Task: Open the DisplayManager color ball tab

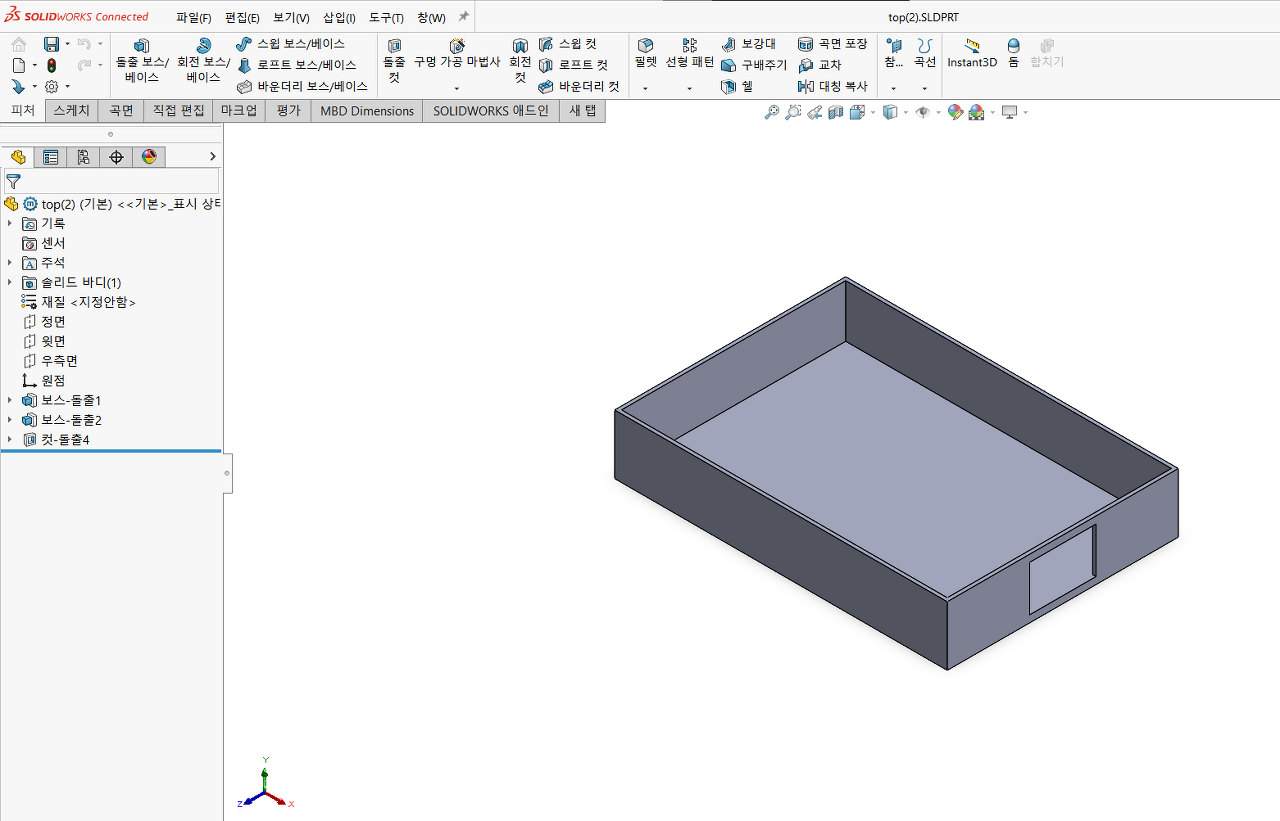Action: [149, 157]
